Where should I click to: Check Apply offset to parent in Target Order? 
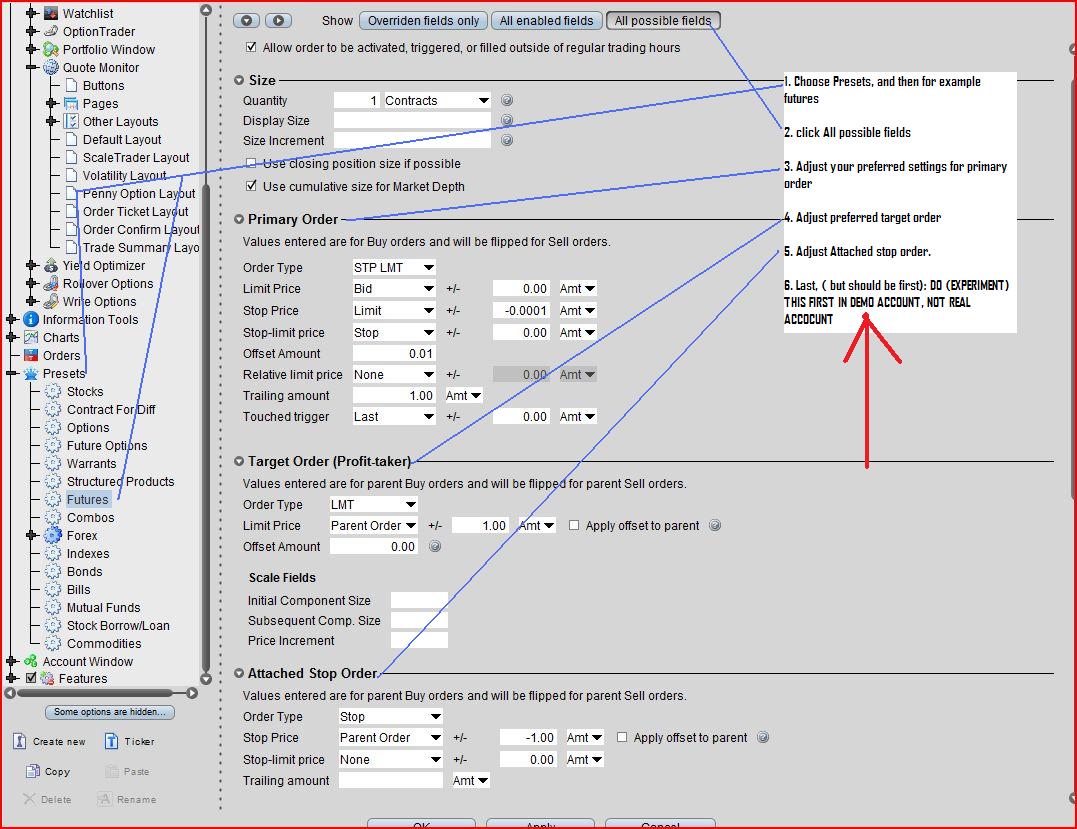pos(574,525)
